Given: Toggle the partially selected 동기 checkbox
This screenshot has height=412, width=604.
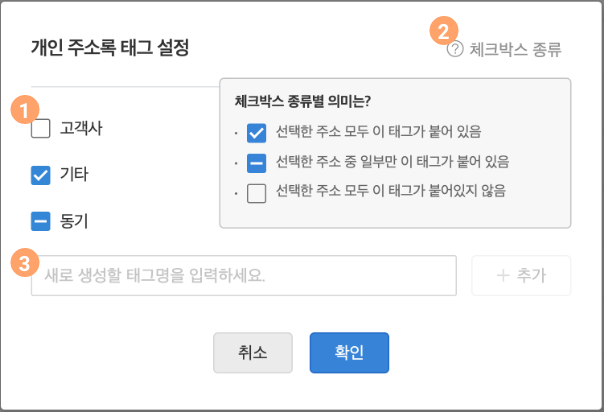Looking at the screenshot, I should [40, 221].
